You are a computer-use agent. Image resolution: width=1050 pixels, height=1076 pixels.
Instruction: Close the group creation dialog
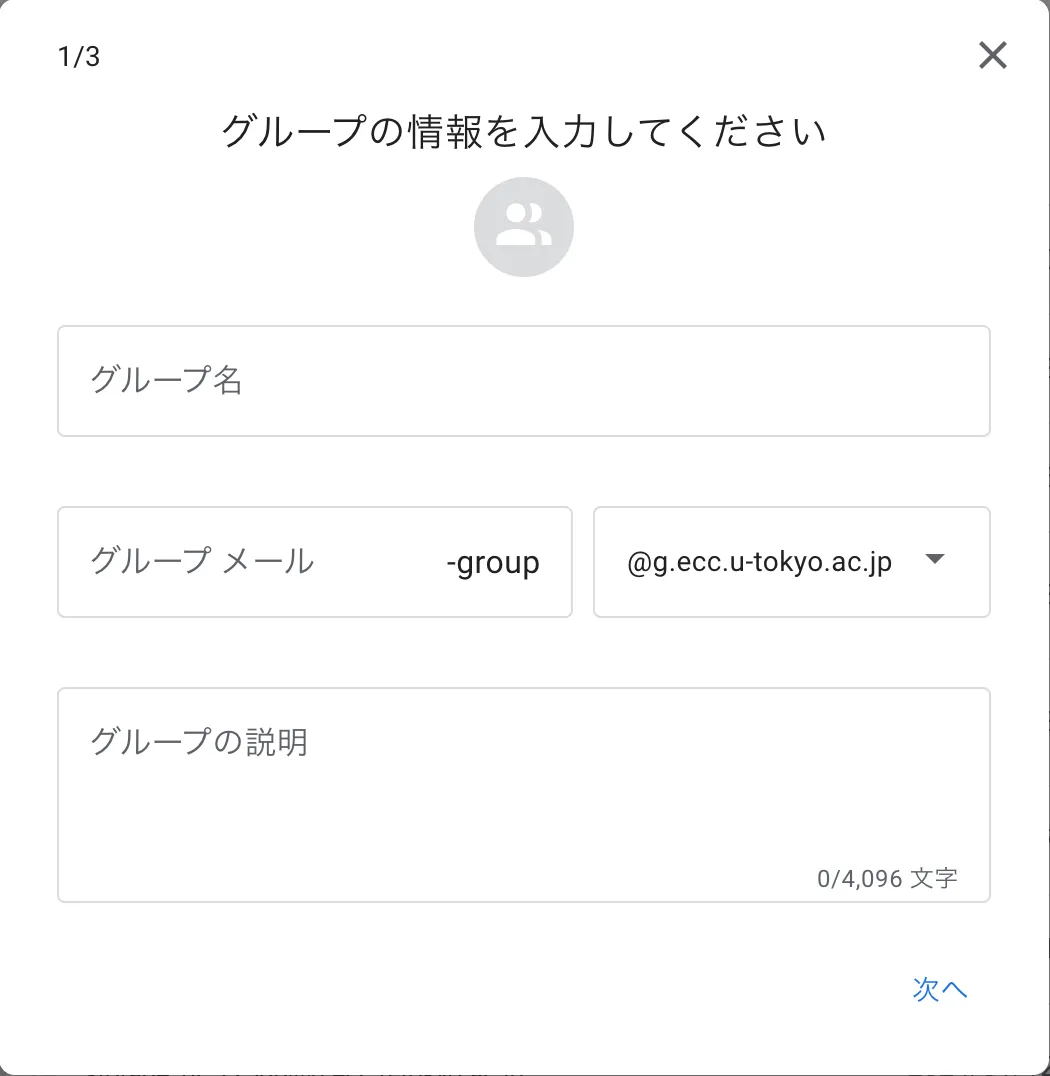[992, 56]
